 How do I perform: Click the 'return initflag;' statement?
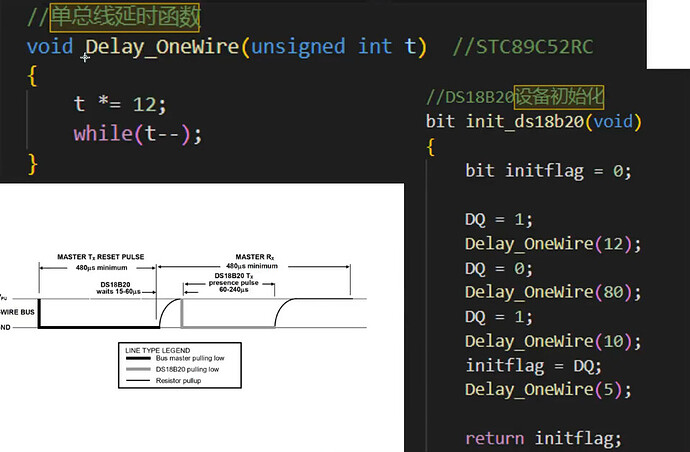click(x=543, y=438)
